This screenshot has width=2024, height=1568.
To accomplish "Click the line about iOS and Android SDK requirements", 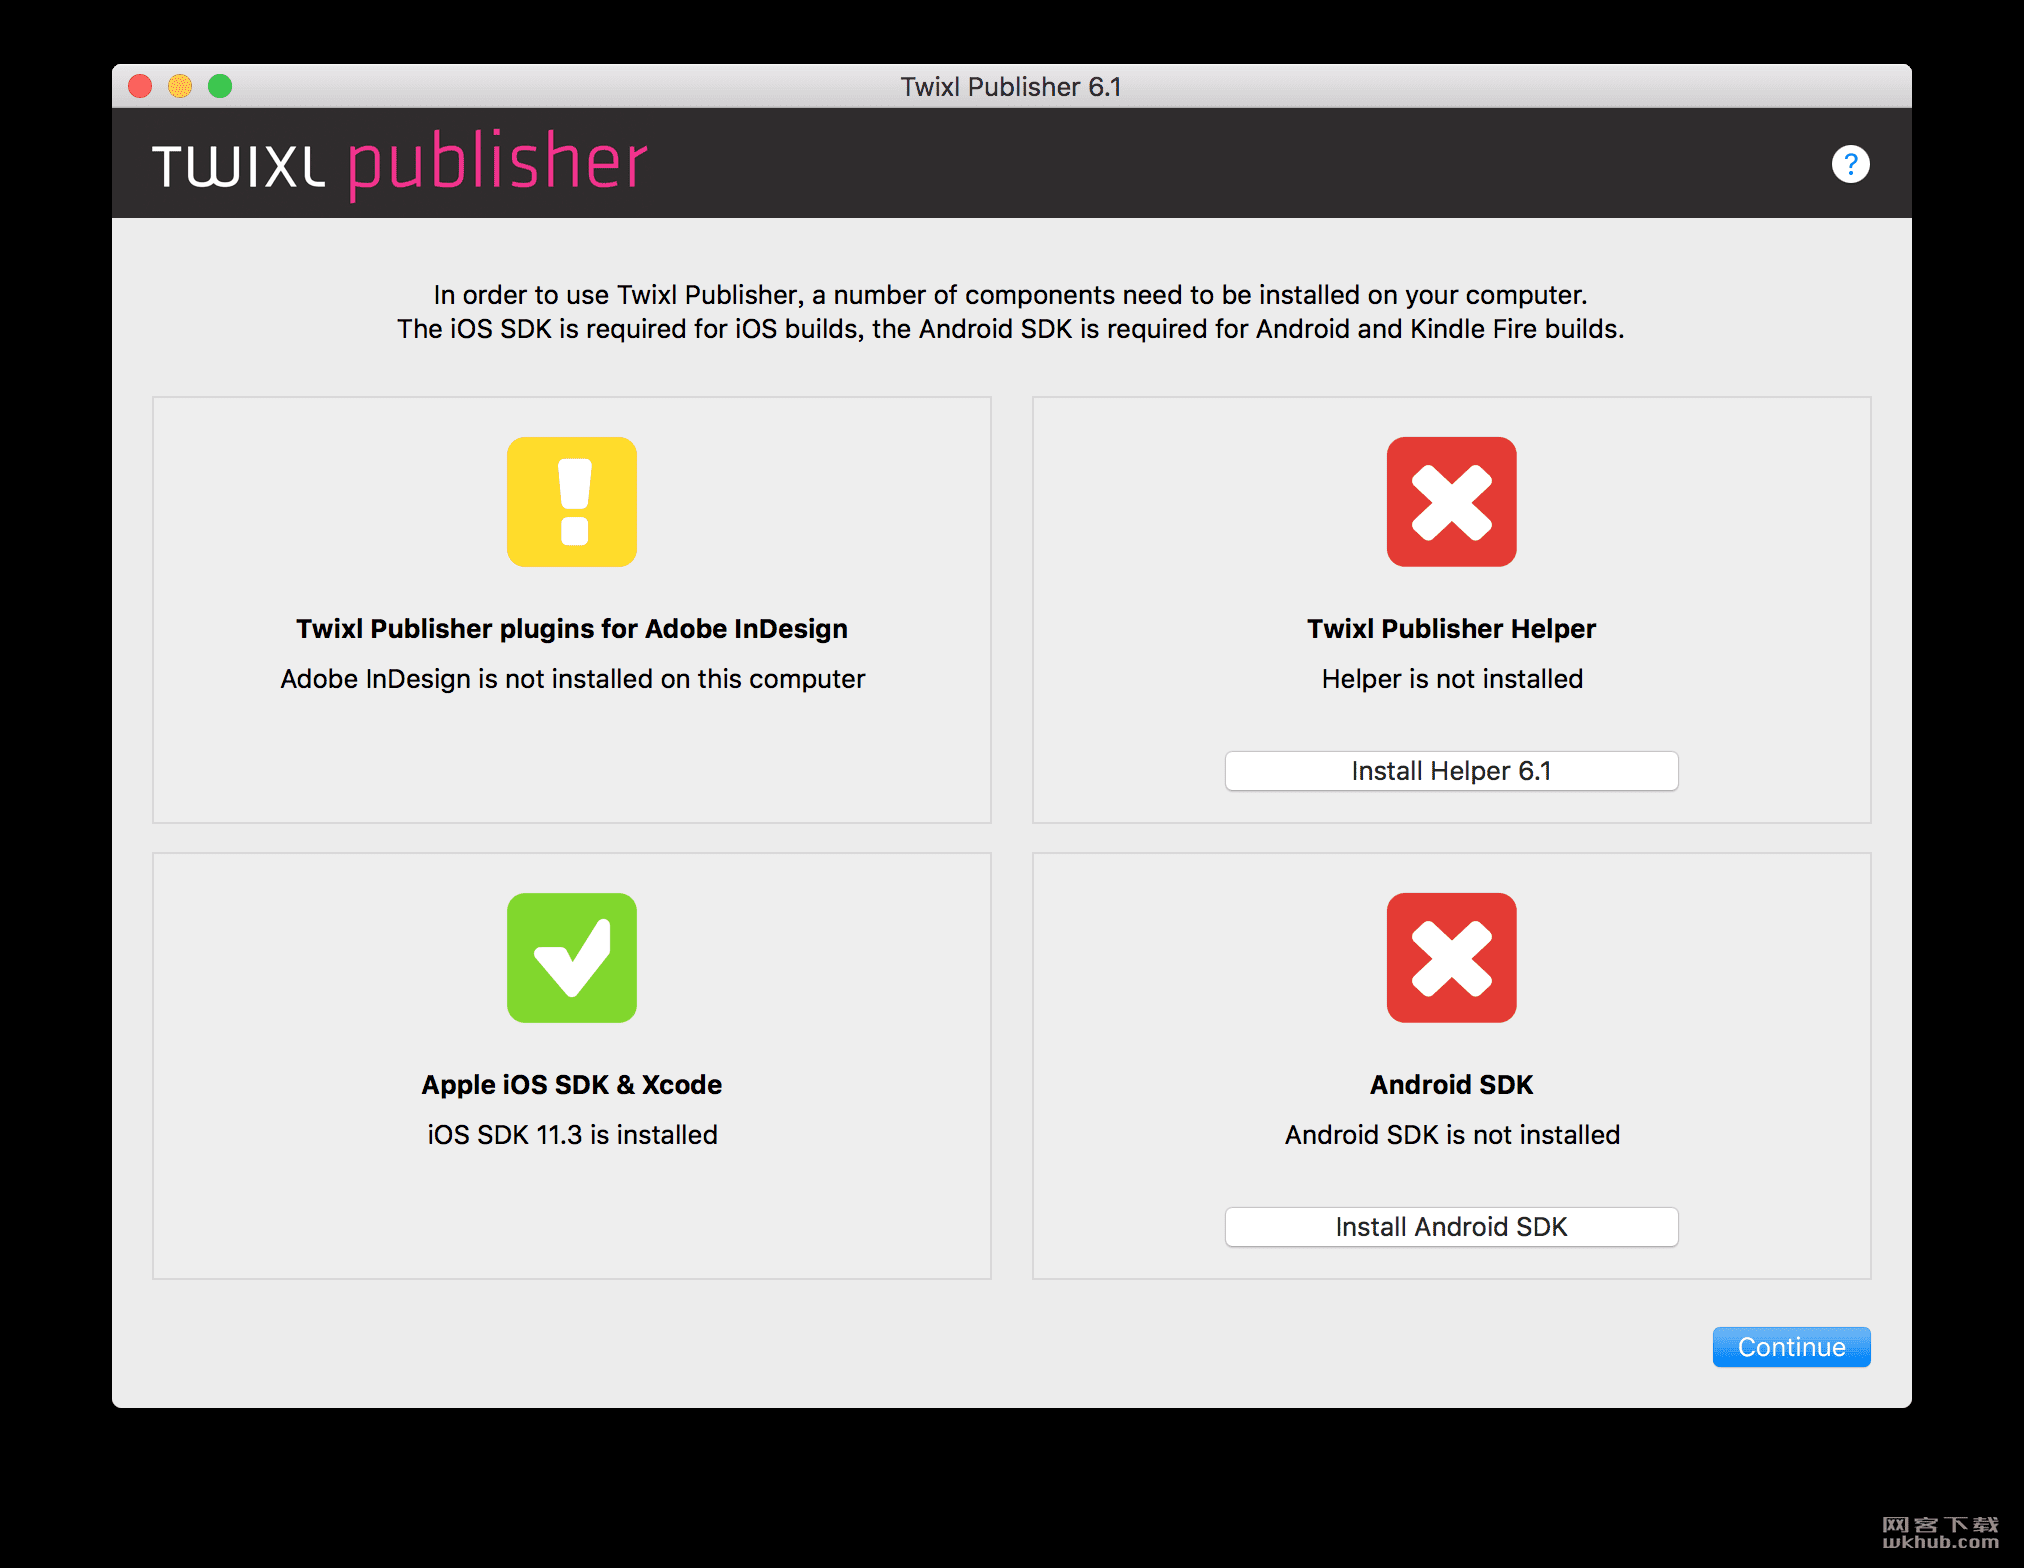I will tap(1010, 329).
